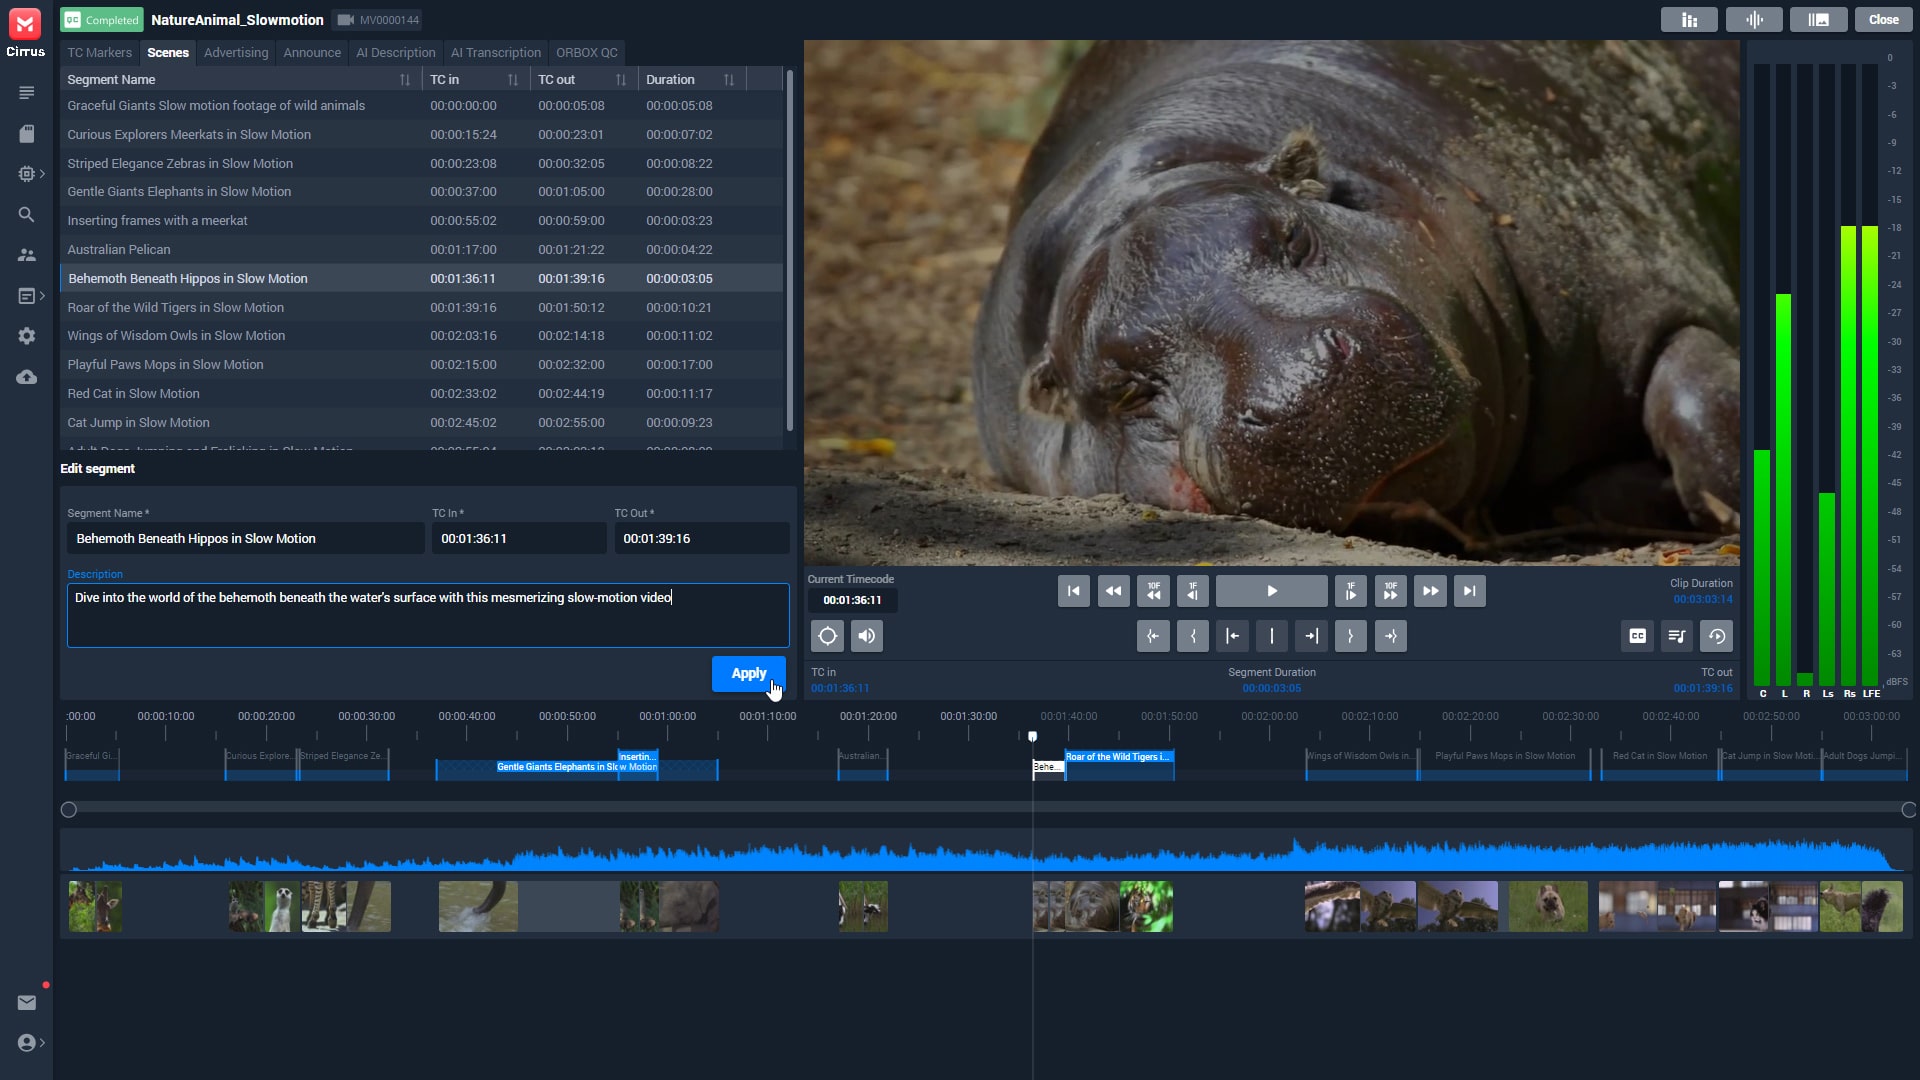Click the Apply button

748,674
